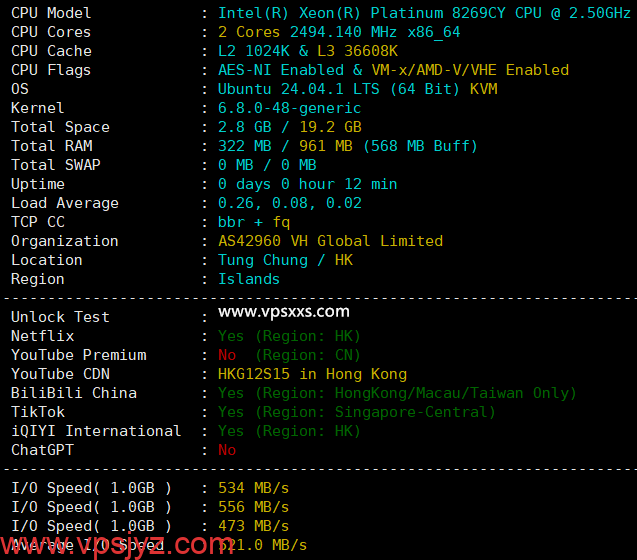637x560 pixels.
Task: Click the OS value 'Ubuntu 24.04.1 LTS (64 Bit) KVM'
Action: point(358,89)
